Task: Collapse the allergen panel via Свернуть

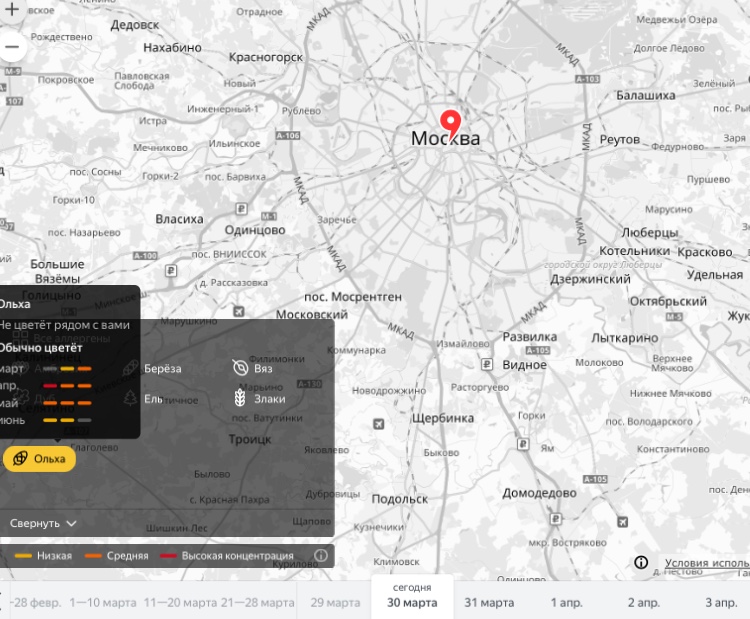Action: [36, 523]
